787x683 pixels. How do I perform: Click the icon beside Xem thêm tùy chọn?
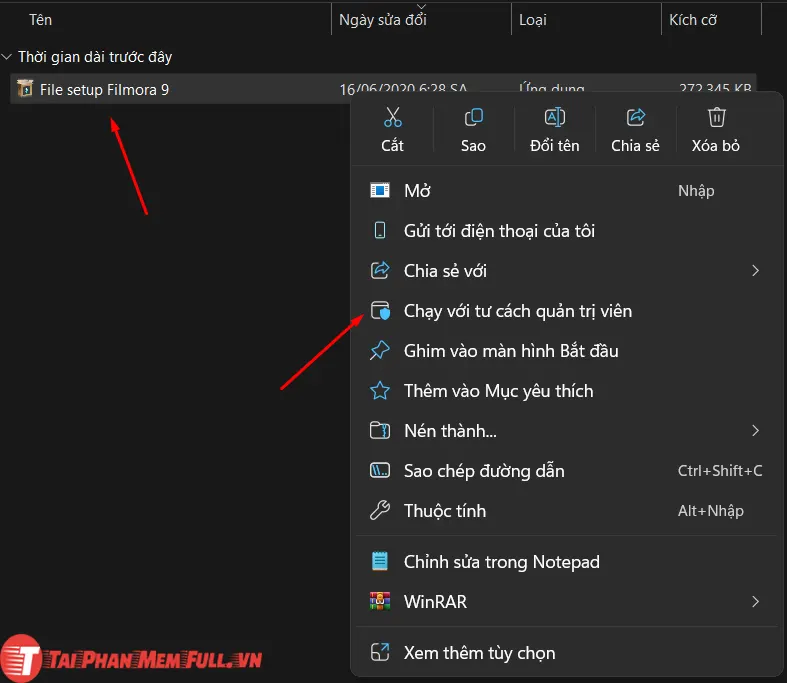380,652
